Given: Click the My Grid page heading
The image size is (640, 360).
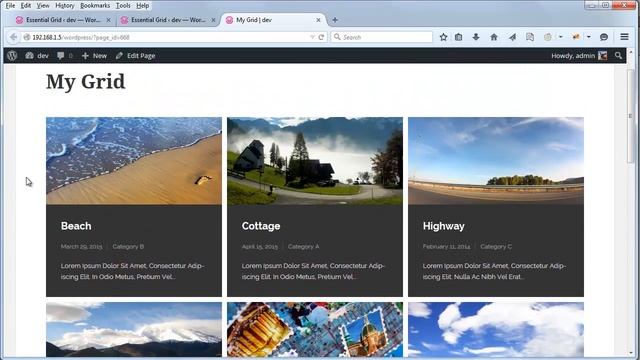Looking at the screenshot, I should [86, 82].
